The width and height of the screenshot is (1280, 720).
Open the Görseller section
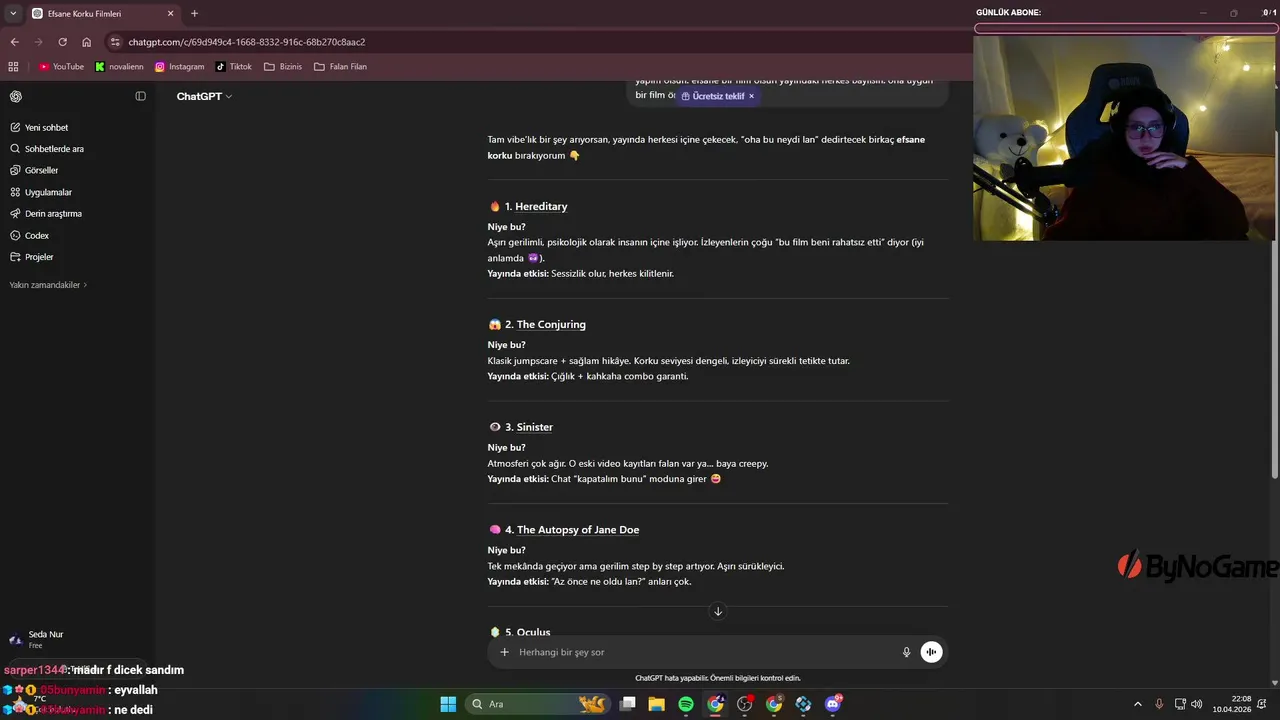34,171
